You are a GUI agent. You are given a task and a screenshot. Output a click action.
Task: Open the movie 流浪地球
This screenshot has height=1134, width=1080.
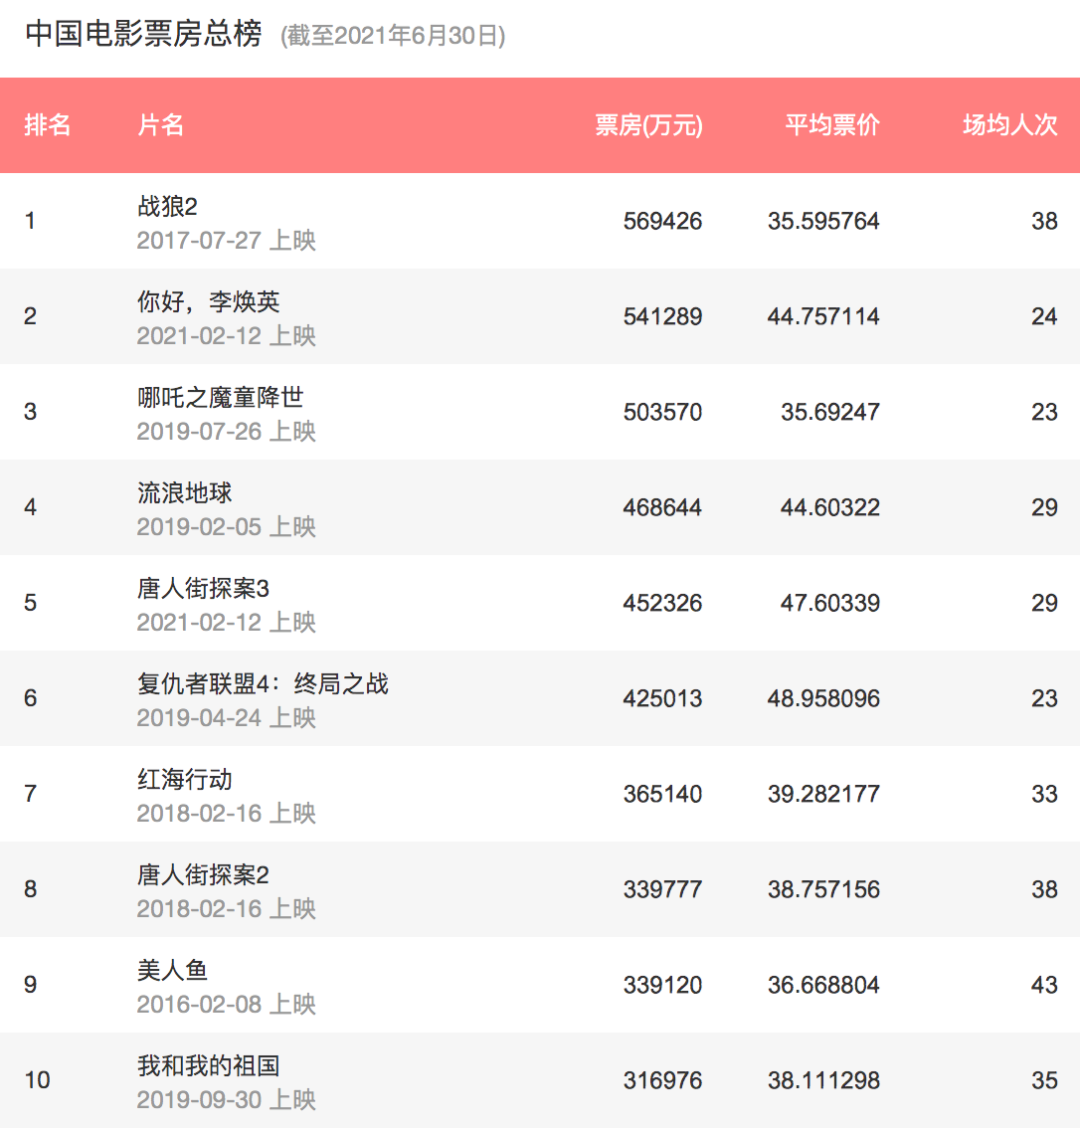click(184, 493)
